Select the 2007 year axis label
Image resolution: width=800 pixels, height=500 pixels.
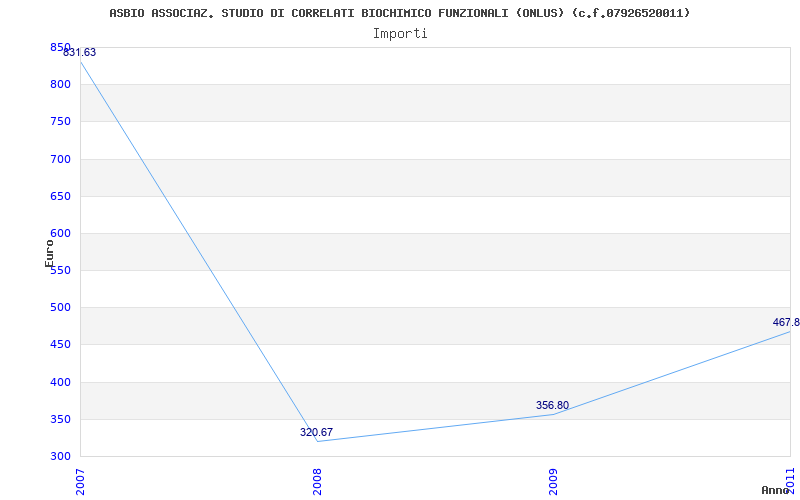80,482
